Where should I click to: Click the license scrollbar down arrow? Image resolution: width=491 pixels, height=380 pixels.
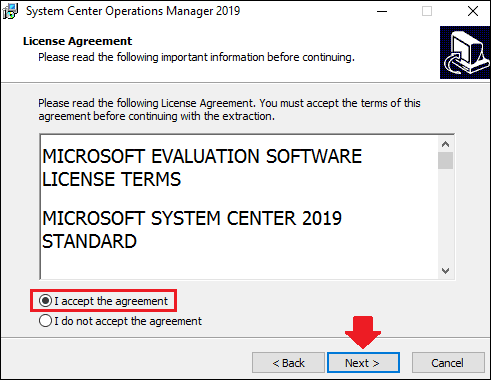pos(445,271)
